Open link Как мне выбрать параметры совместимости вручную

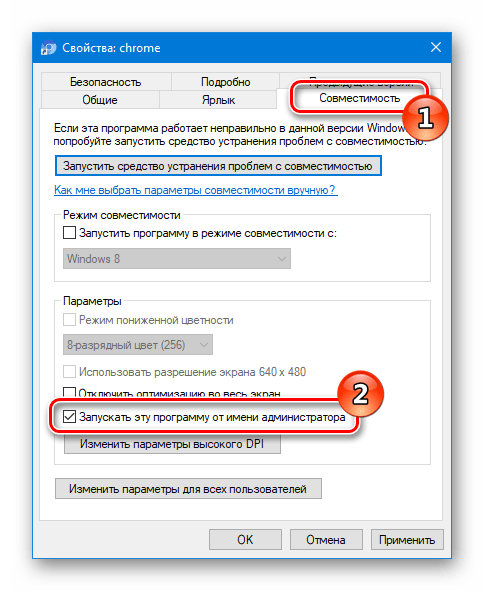[x=196, y=190]
